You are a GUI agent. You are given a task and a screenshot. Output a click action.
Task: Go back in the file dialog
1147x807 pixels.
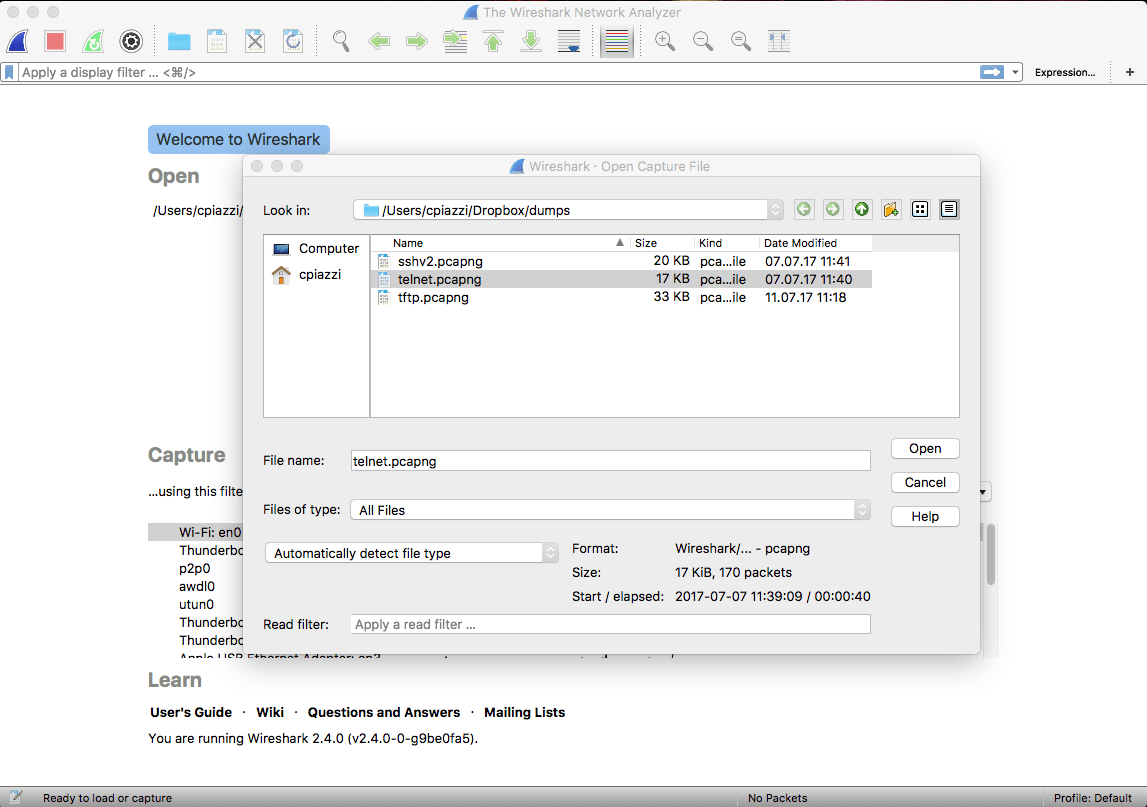[x=803, y=210]
